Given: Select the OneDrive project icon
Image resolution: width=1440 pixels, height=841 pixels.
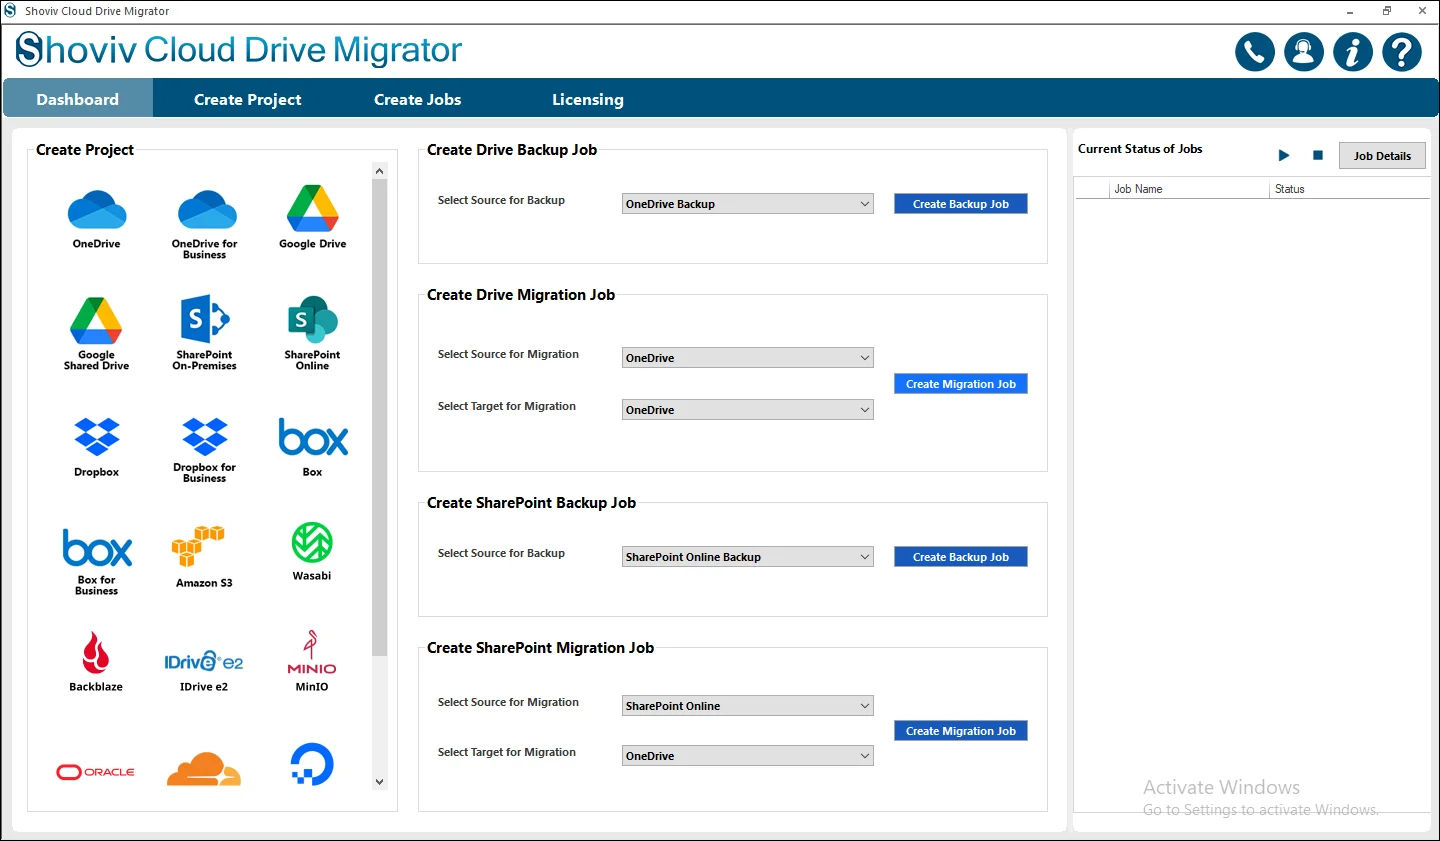Looking at the screenshot, I should (97, 209).
